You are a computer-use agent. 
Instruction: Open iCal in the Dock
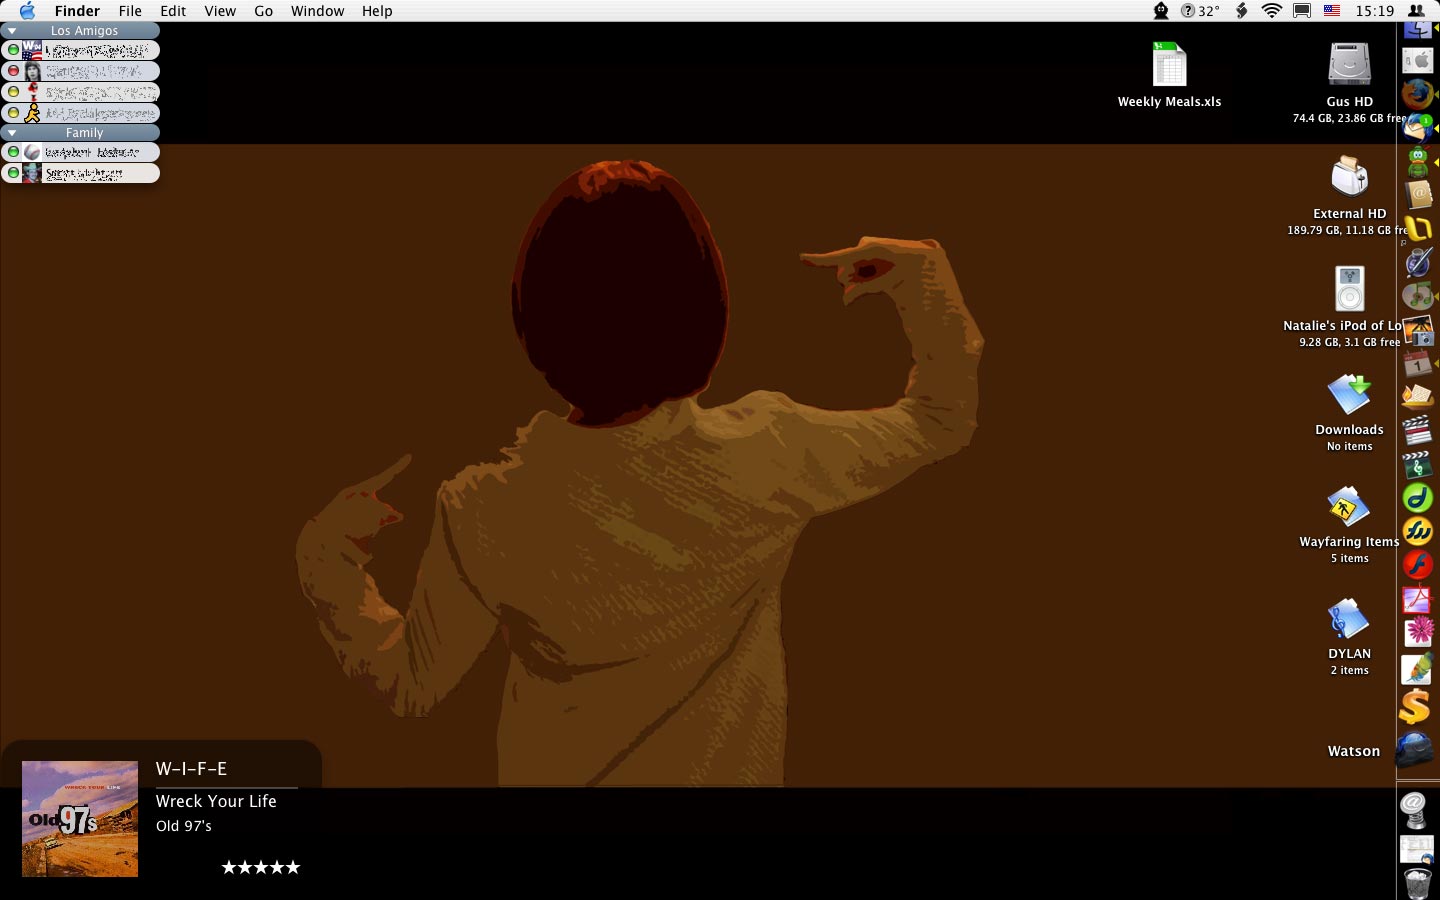[x=1418, y=363]
